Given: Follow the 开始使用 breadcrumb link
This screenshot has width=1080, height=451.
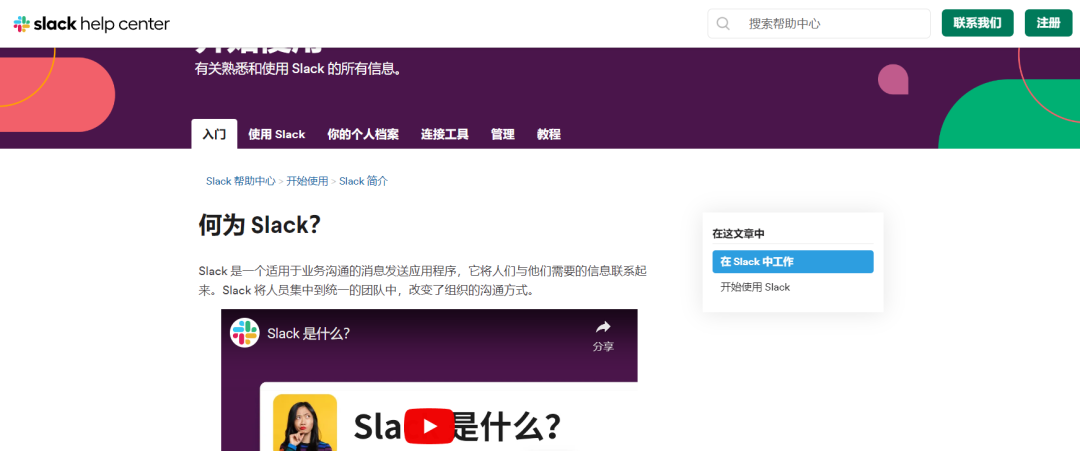Looking at the screenshot, I should click(x=307, y=181).
